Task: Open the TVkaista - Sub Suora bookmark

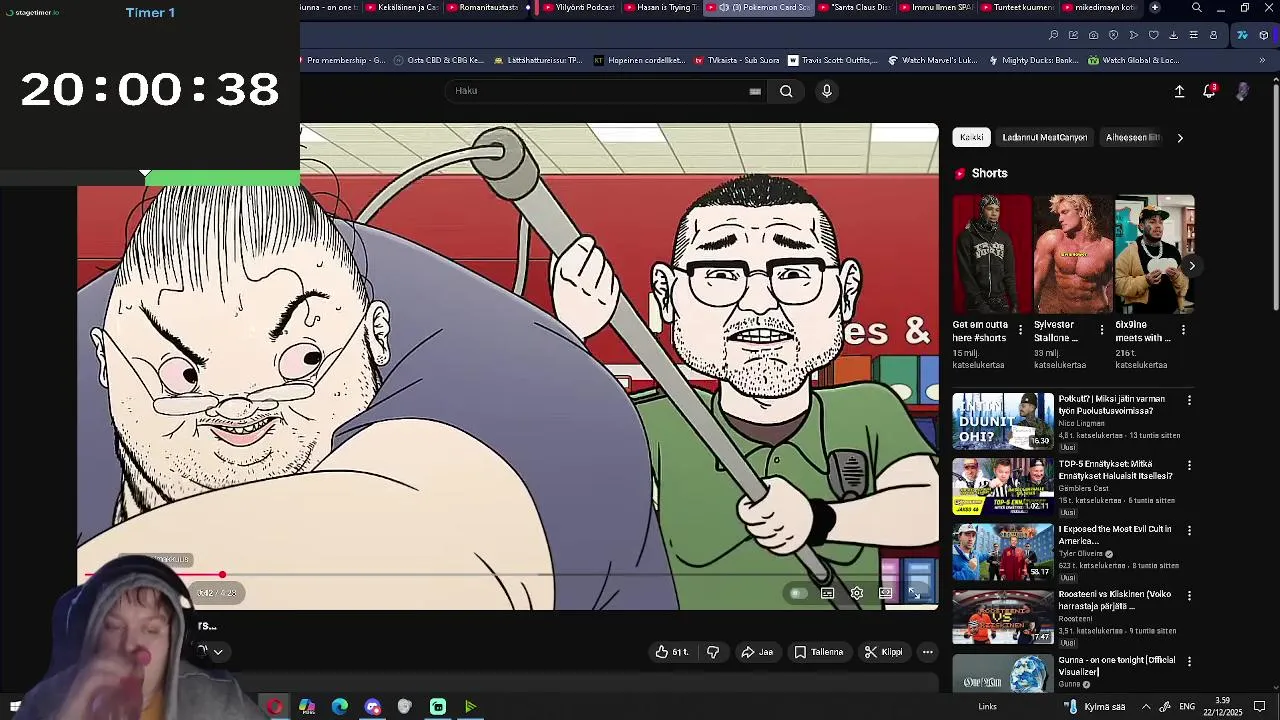Action: click(x=736, y=60)
